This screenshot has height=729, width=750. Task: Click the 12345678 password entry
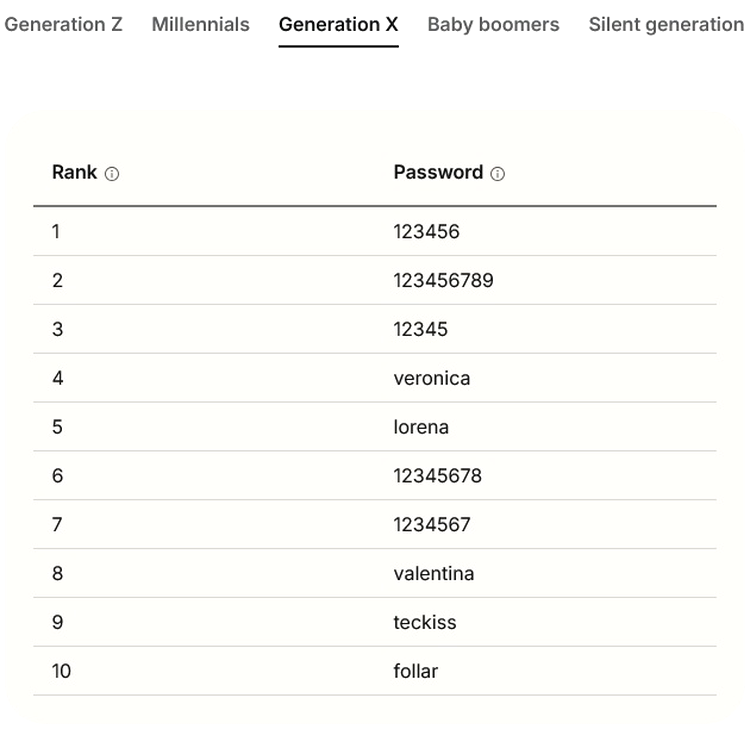(x=437, y=476)
